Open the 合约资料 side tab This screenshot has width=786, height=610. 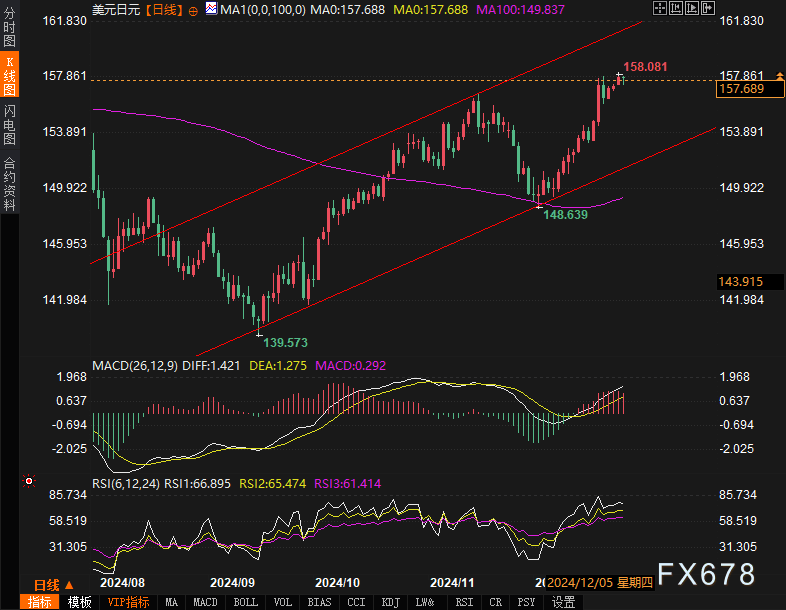pyautogui.click(x=10, y=183)
